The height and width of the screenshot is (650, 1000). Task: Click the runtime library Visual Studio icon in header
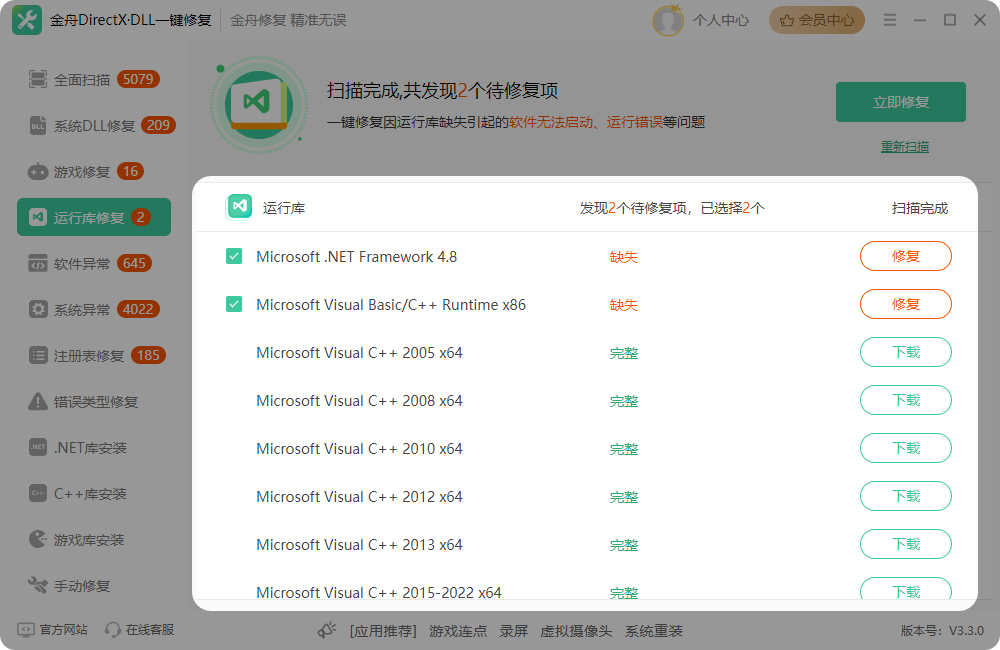click(x=239, y=207)
